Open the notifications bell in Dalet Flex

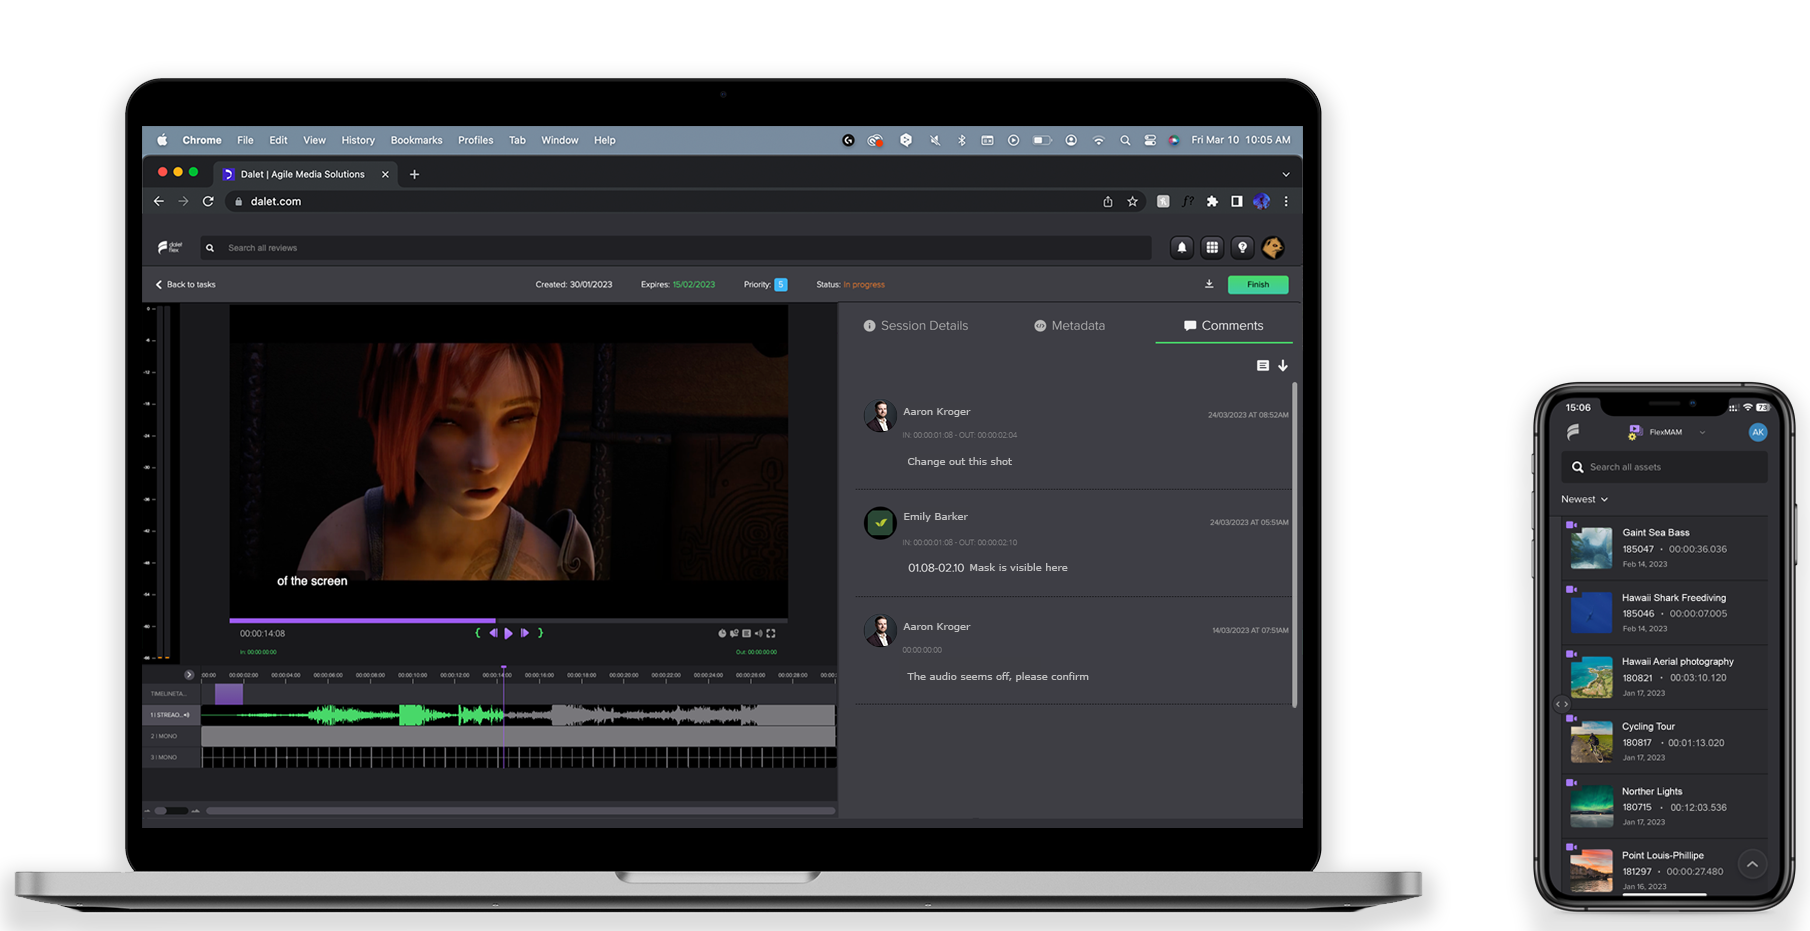pyautogui.click(x=1181, y=248)
